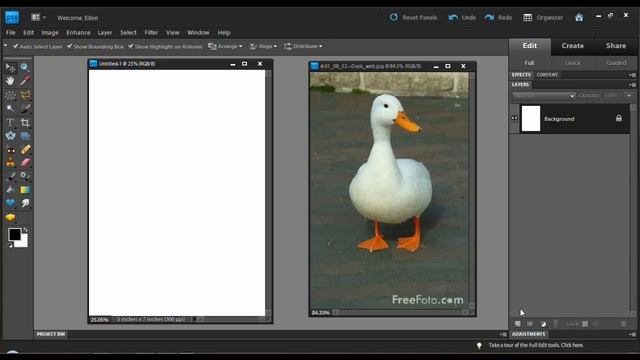Click the black foreground color swatch
The width and height of the screenshot is (640, 360).
tap(15, 234)
